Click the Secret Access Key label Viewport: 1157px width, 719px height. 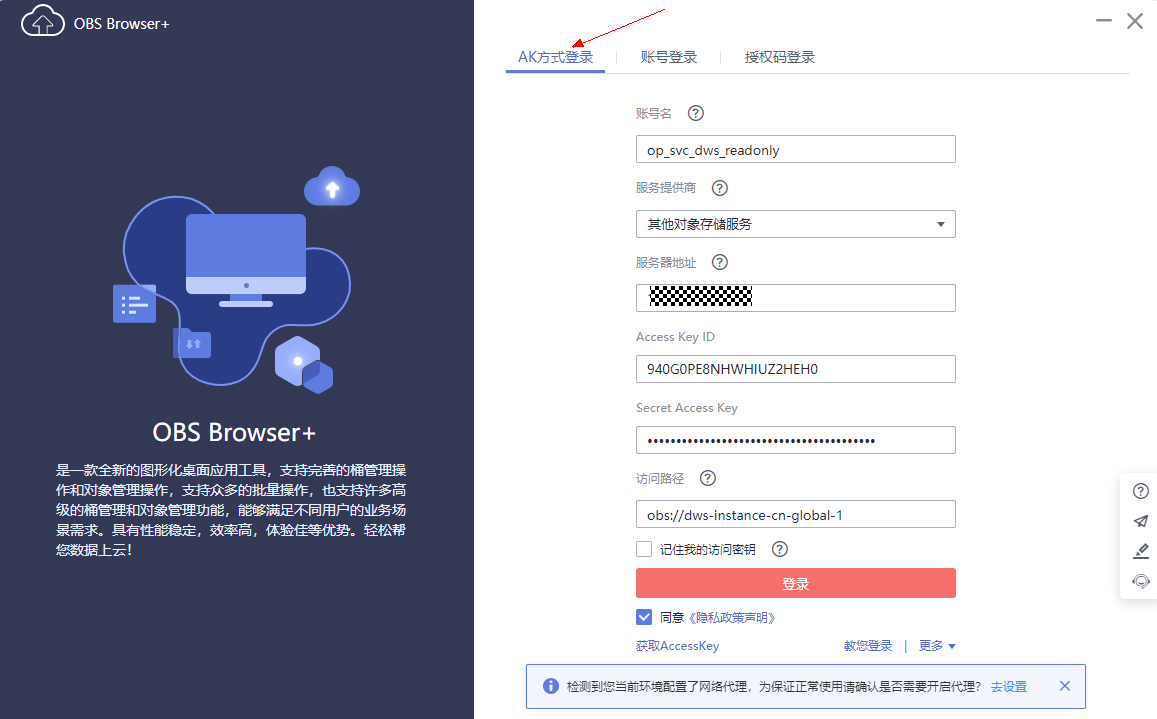click(686, 407)
